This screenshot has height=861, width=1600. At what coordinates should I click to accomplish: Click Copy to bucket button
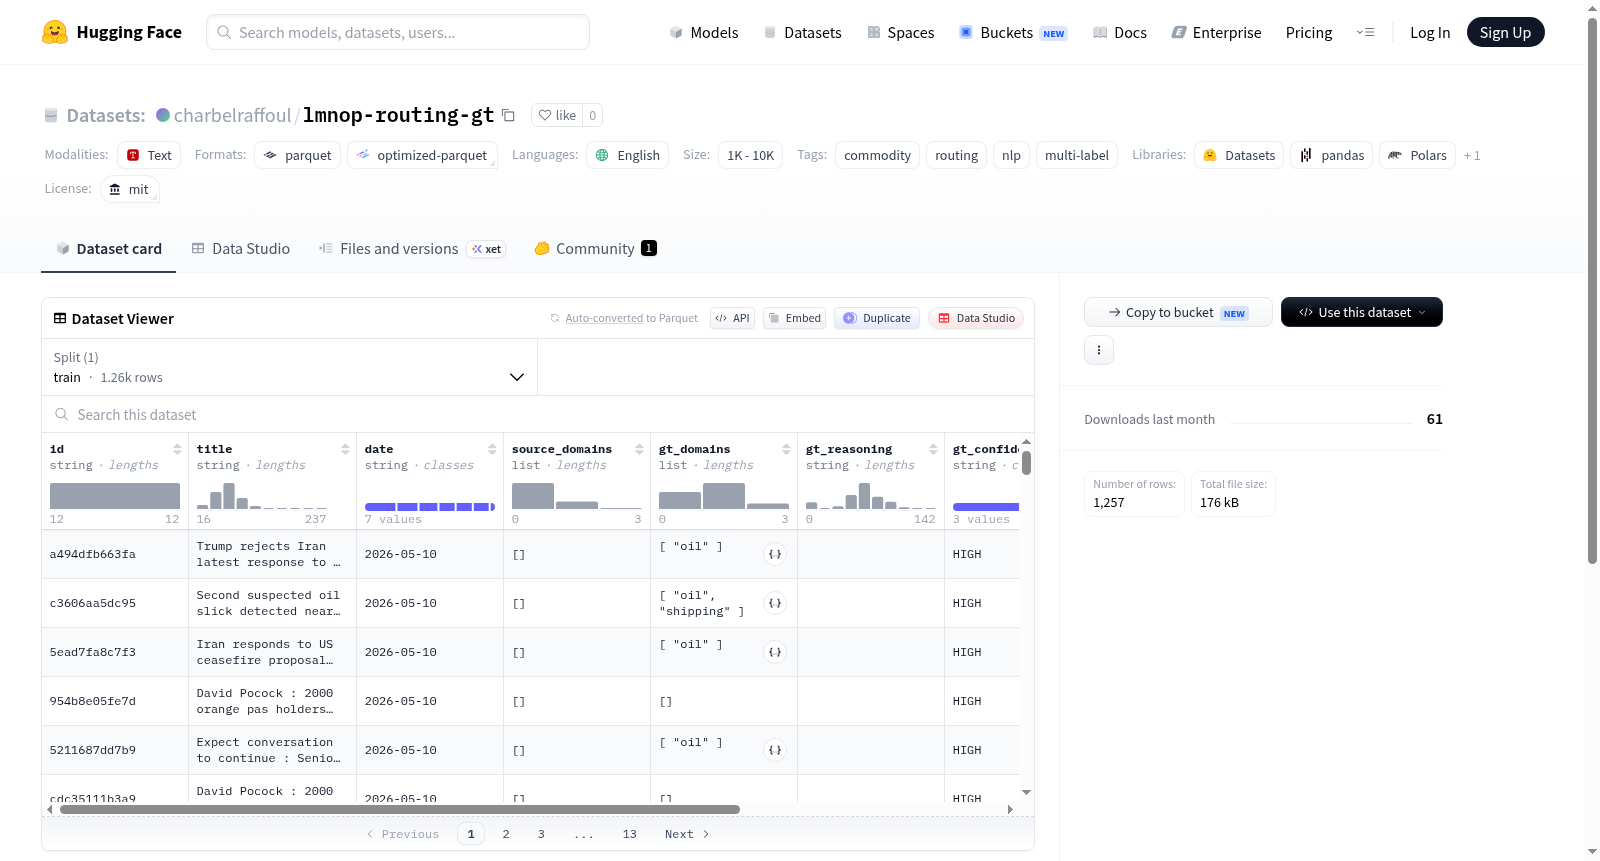tap(1178, 312)
